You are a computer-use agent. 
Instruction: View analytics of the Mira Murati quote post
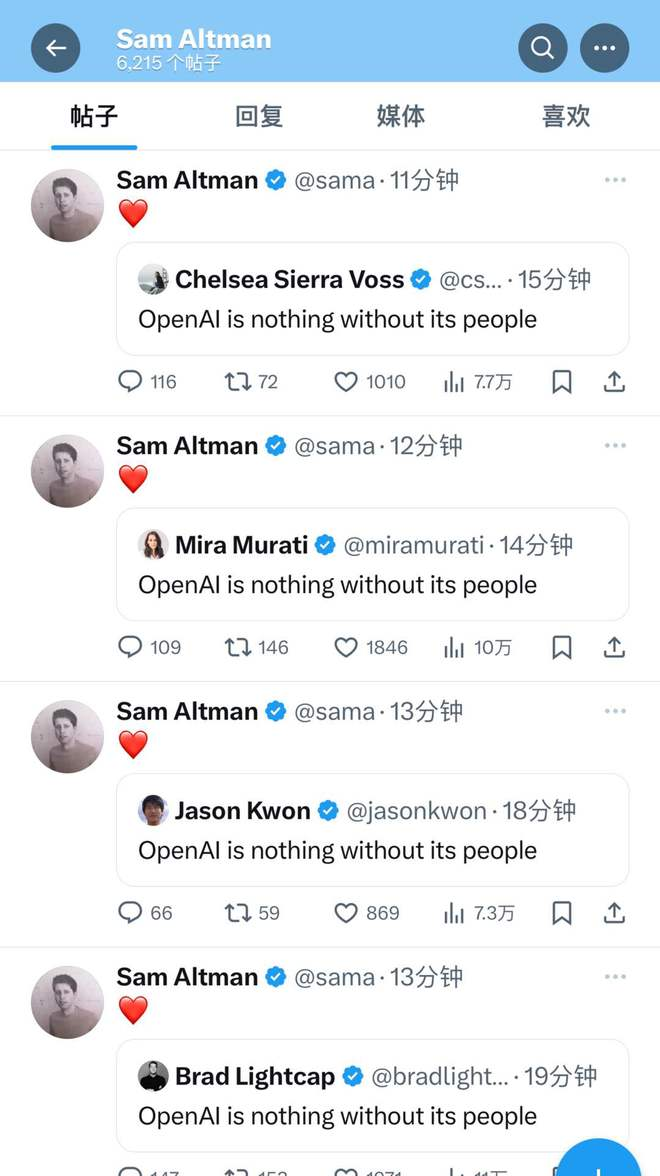pos(455,647)
